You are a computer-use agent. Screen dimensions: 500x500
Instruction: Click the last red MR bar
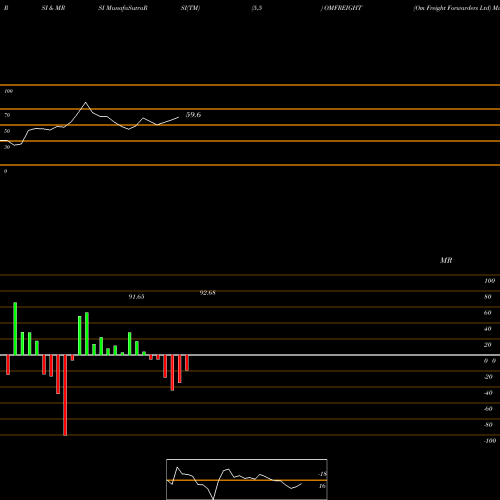(187, 363)
